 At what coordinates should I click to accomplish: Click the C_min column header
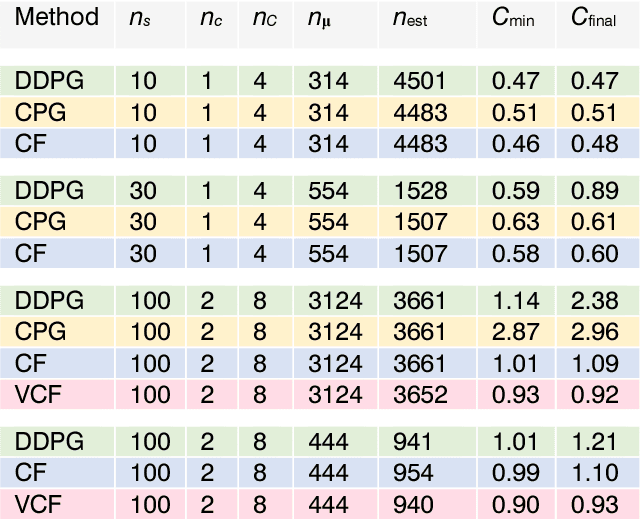[512, 19]
